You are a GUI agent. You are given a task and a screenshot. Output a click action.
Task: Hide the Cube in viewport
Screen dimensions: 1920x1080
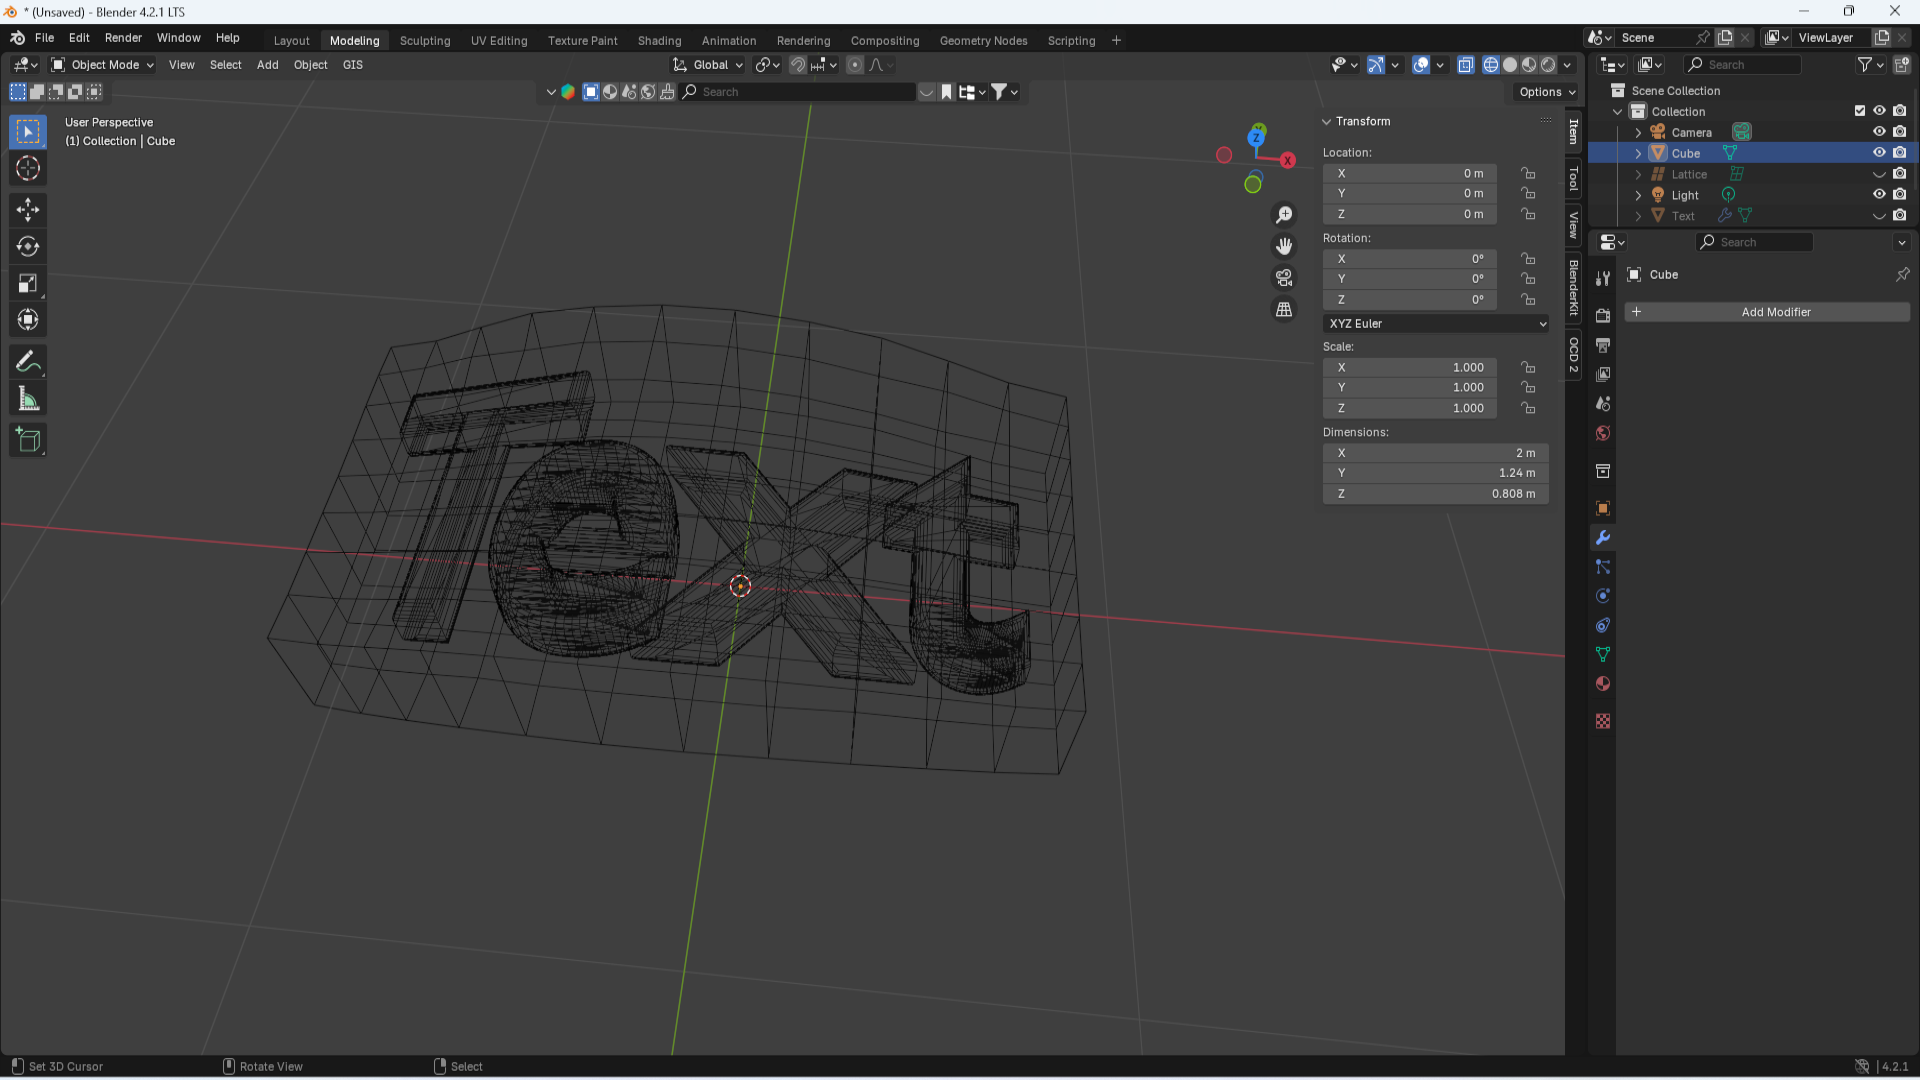(x=1879, y=153)
